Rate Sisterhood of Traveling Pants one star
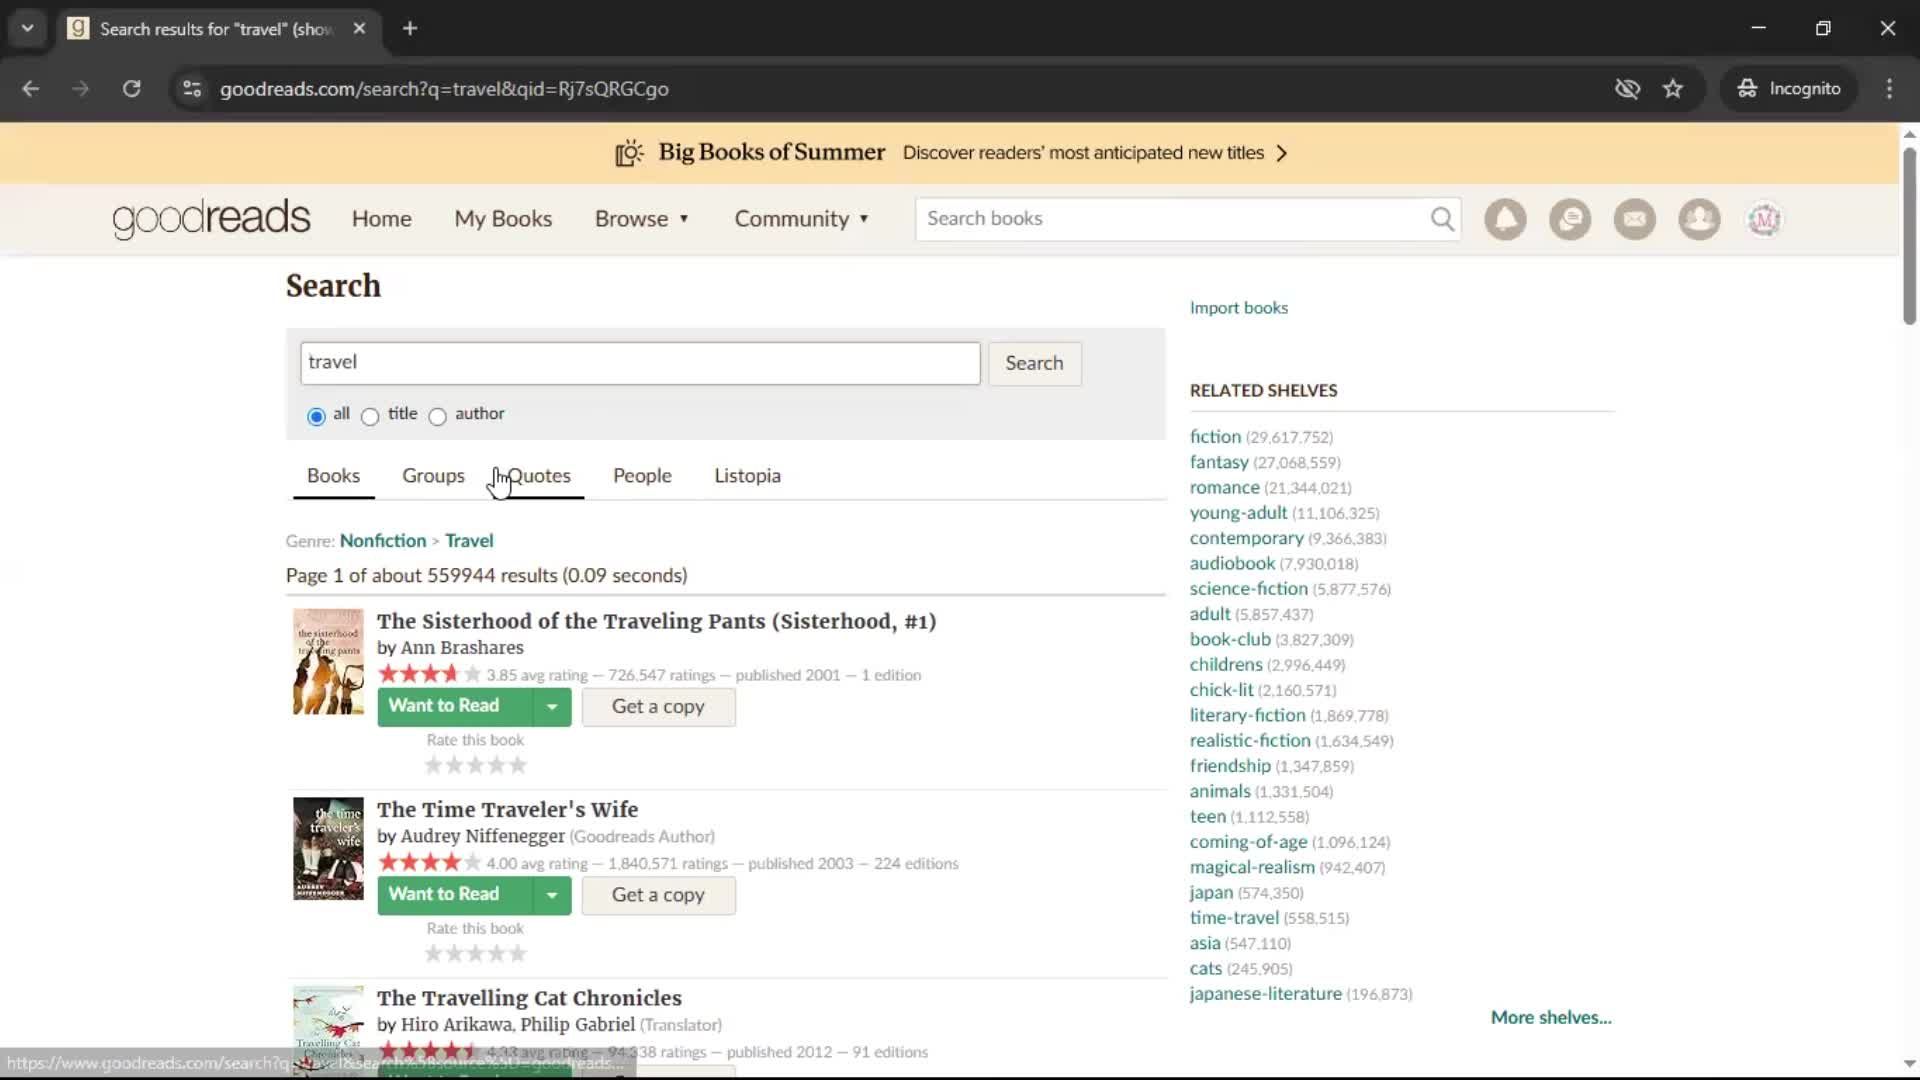 coord(433,766)
